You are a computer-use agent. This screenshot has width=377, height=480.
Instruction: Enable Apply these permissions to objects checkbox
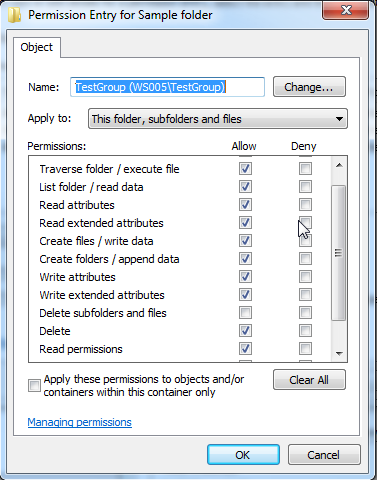click(34, 386)
